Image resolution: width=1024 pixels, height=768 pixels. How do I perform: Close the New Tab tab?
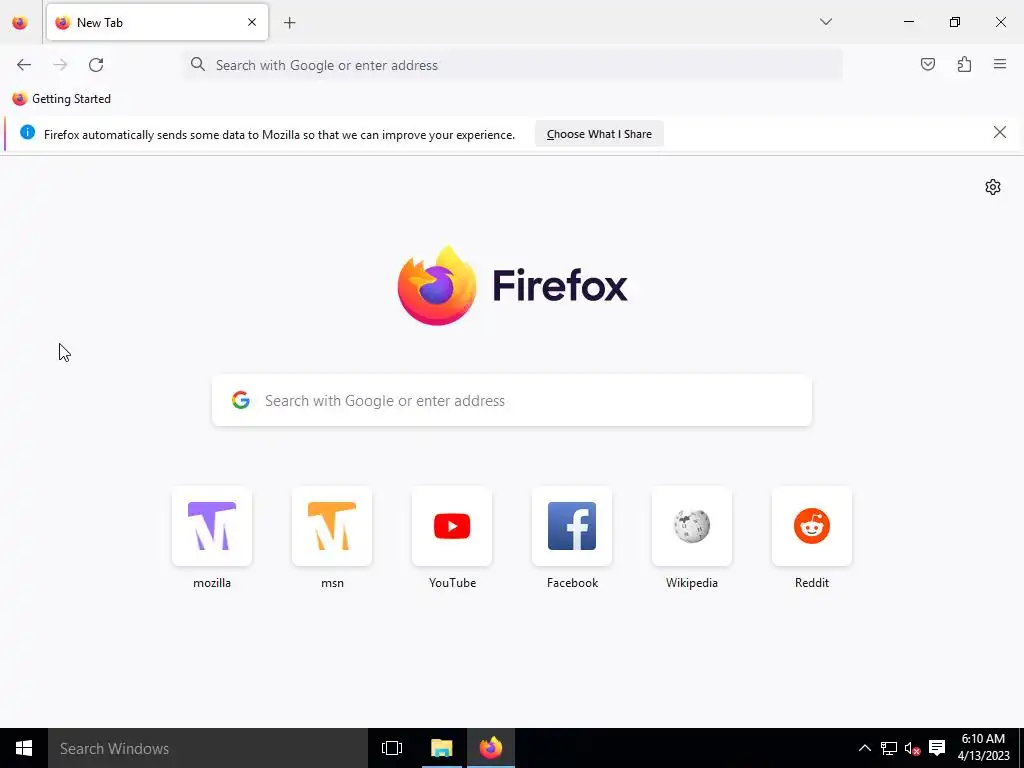[x=252, y=22]
